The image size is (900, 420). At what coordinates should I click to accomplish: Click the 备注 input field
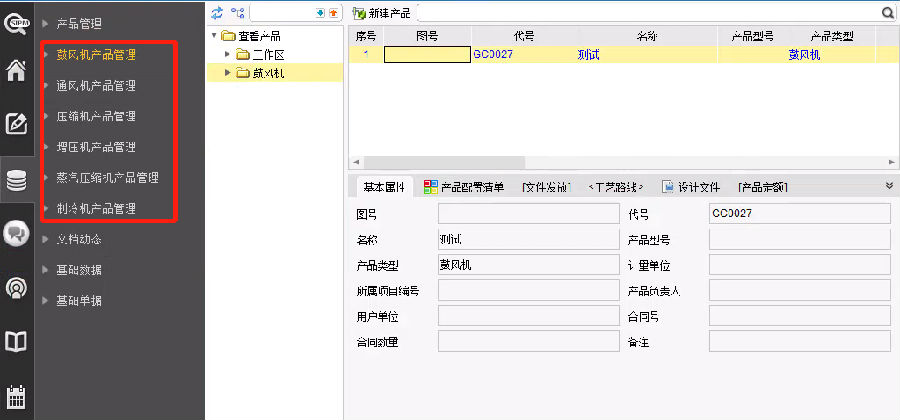800,341
